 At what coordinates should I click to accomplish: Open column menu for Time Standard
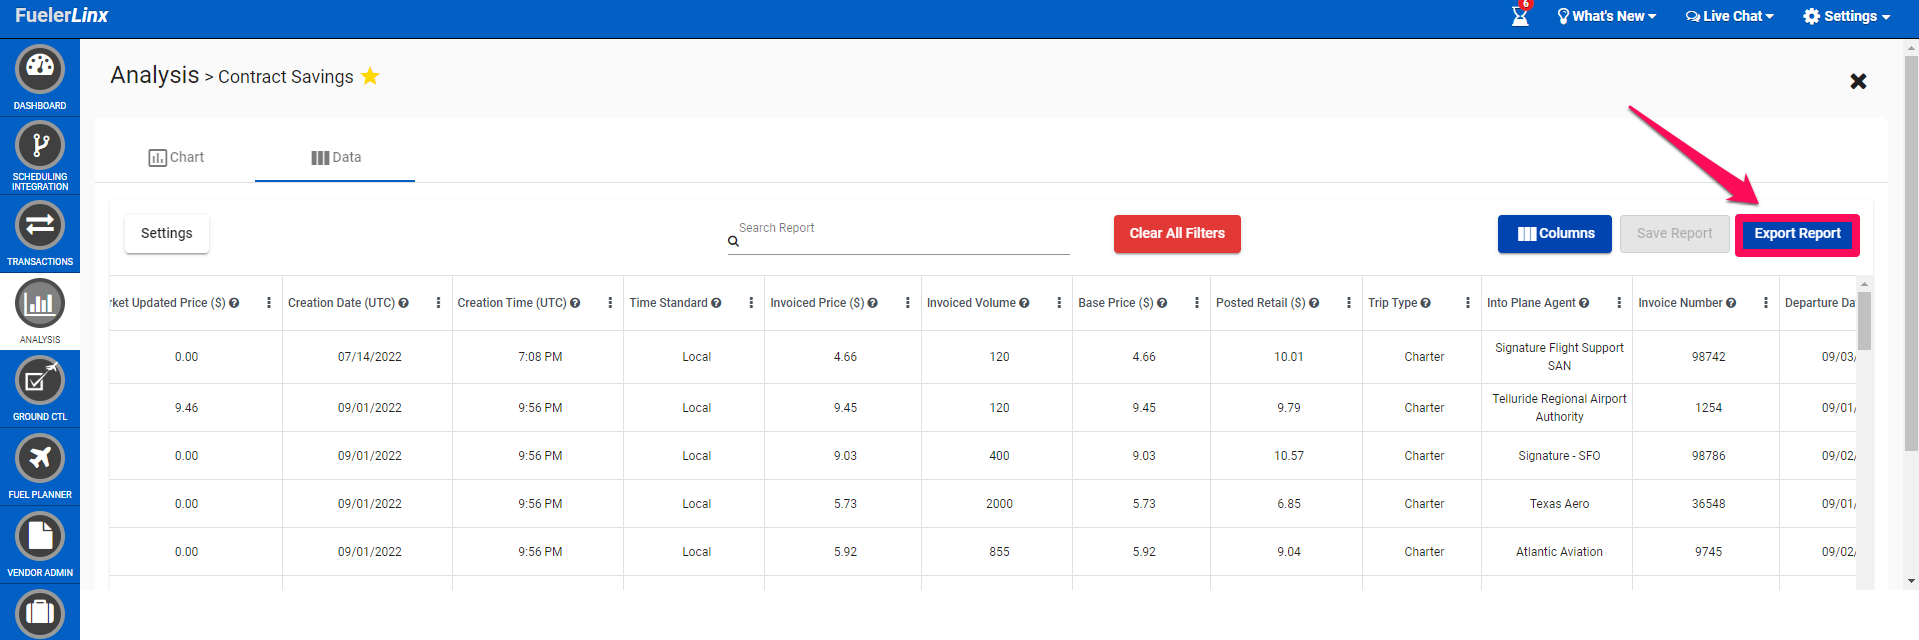[751, 303]
